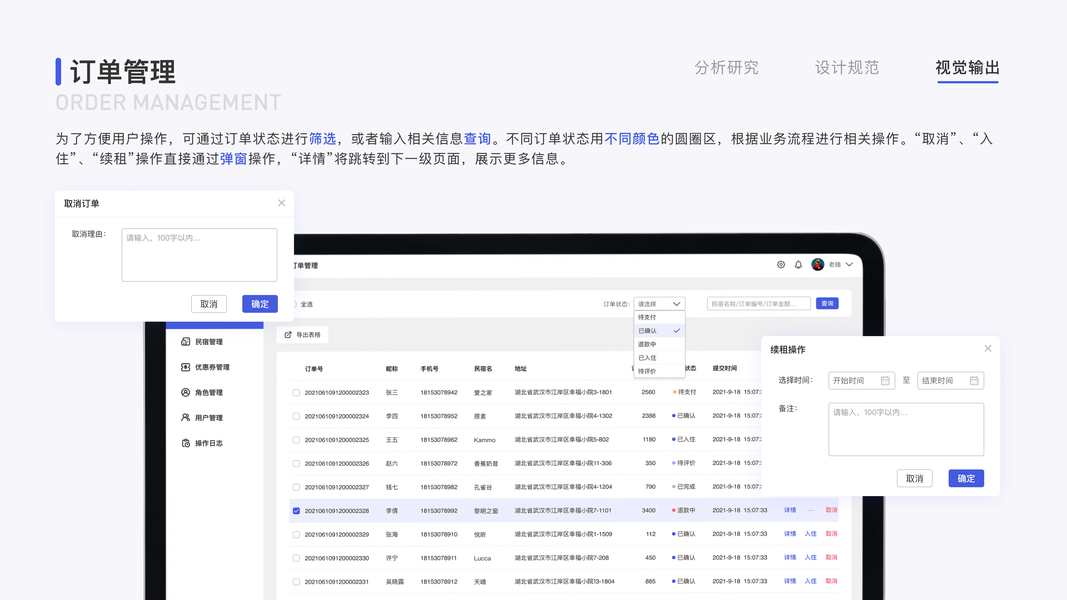Open 详情 for order 20210610912000002330
1067x600 pixels.
tap(789, 557)
